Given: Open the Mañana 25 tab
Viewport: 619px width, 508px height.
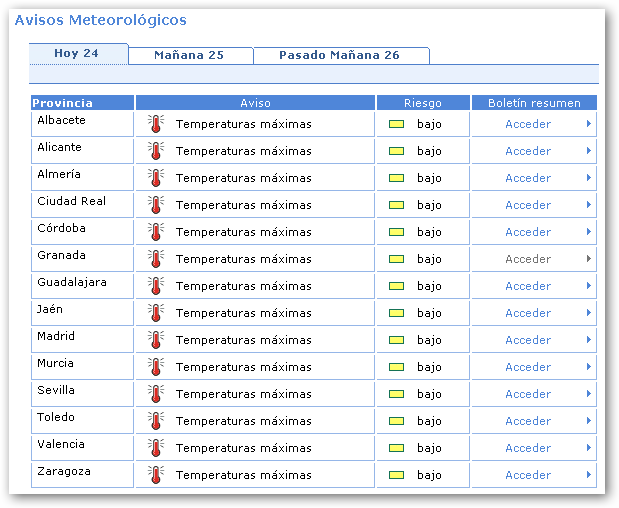Looking at the screenshot, I should (189, 56).
